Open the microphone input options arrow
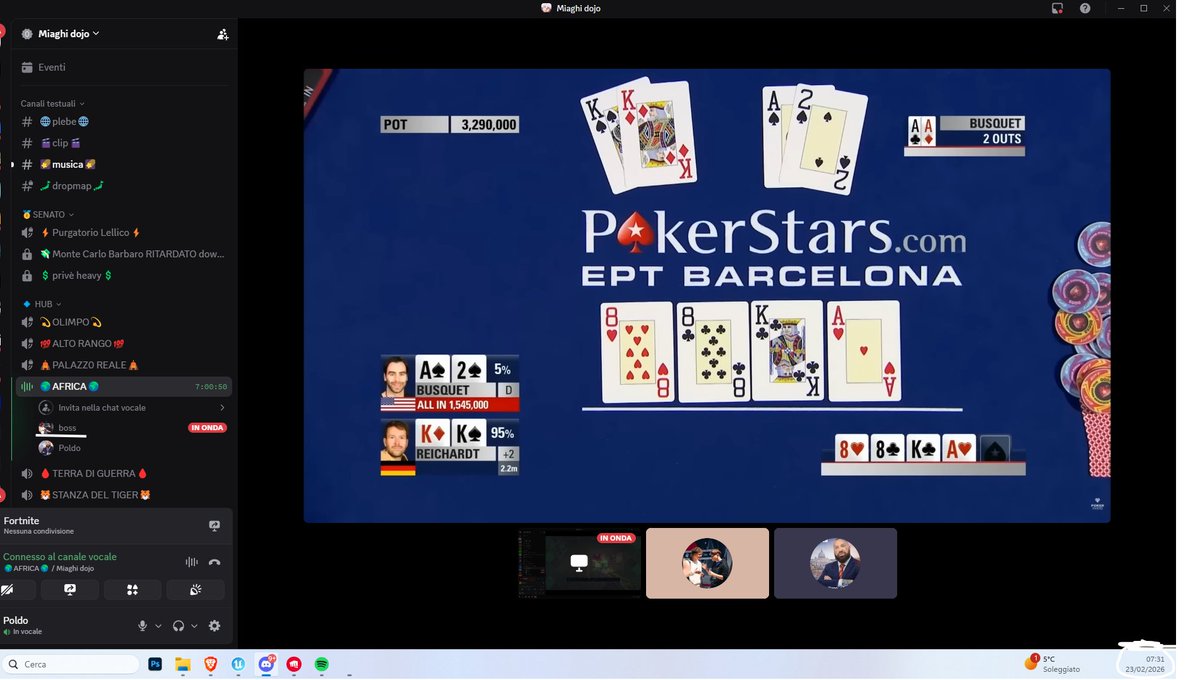 point(158,626)
